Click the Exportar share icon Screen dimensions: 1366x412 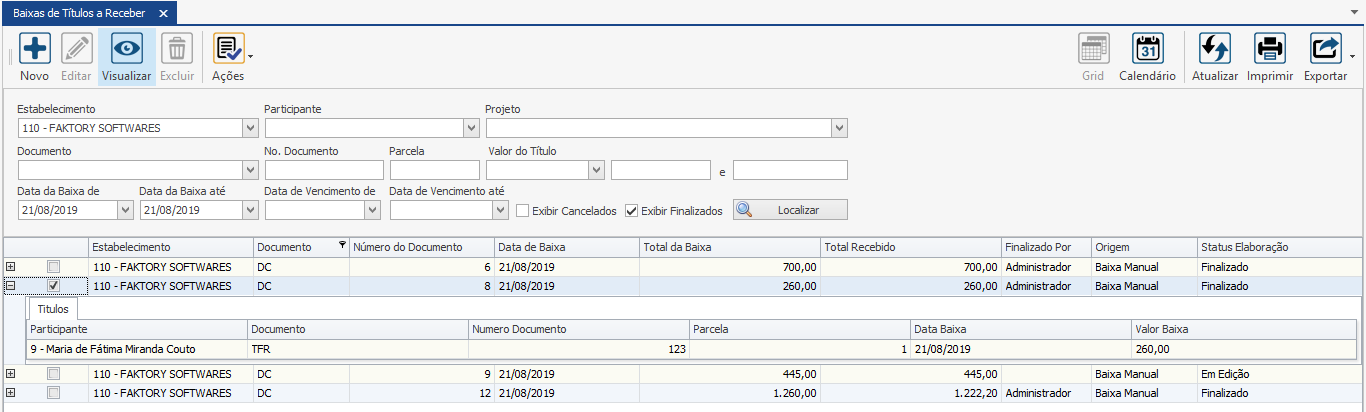tap(1325, 49)
